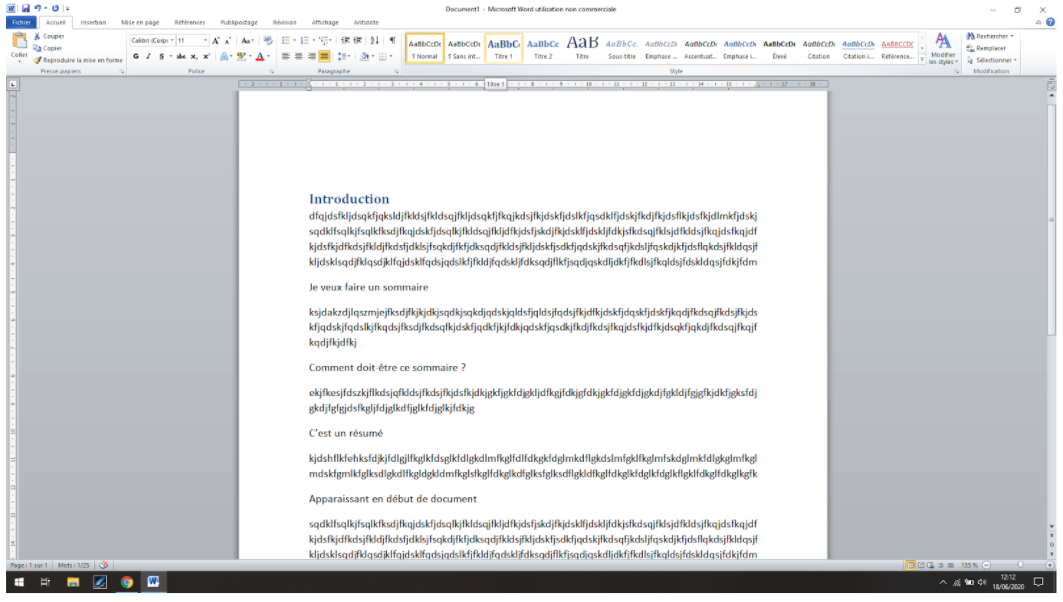The image size is (1063, 602).
Task: Open the bullet list dropdown
Action: tap(294, 41)
